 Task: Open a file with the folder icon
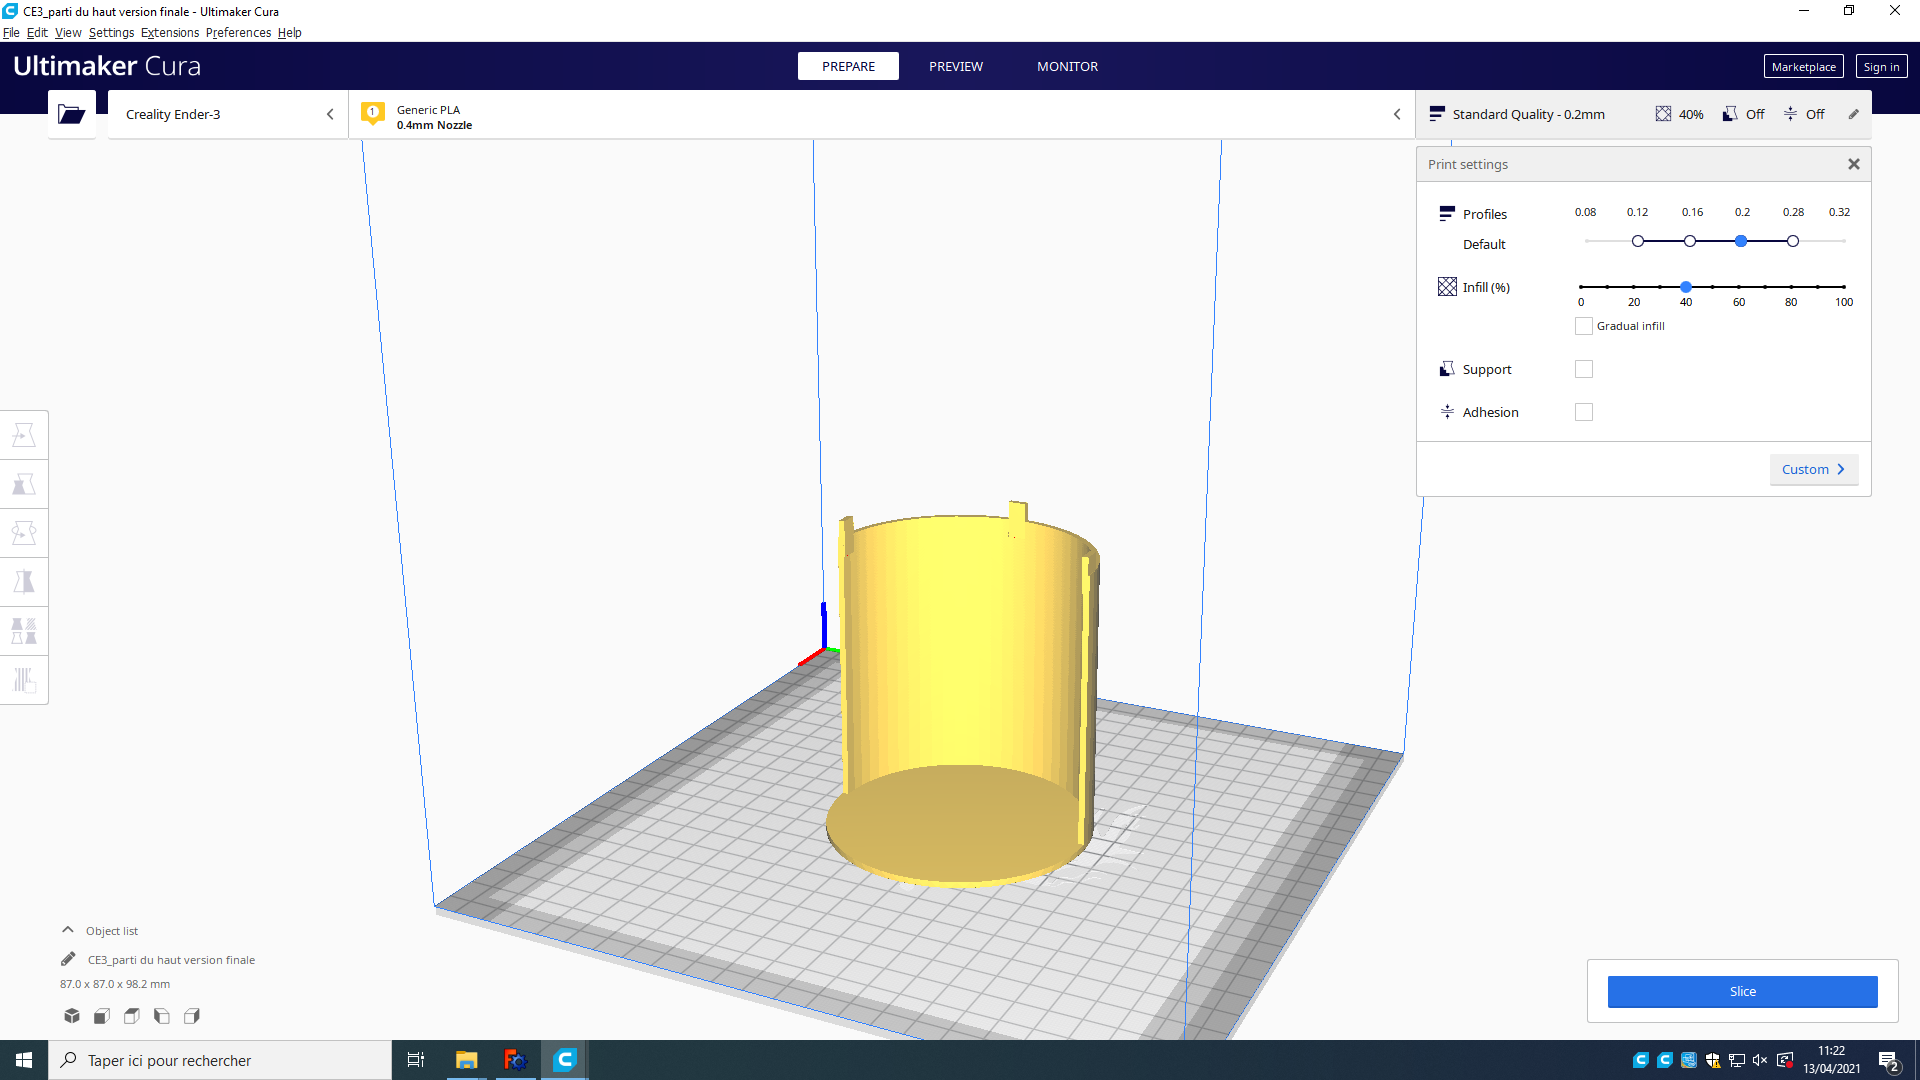71,114
